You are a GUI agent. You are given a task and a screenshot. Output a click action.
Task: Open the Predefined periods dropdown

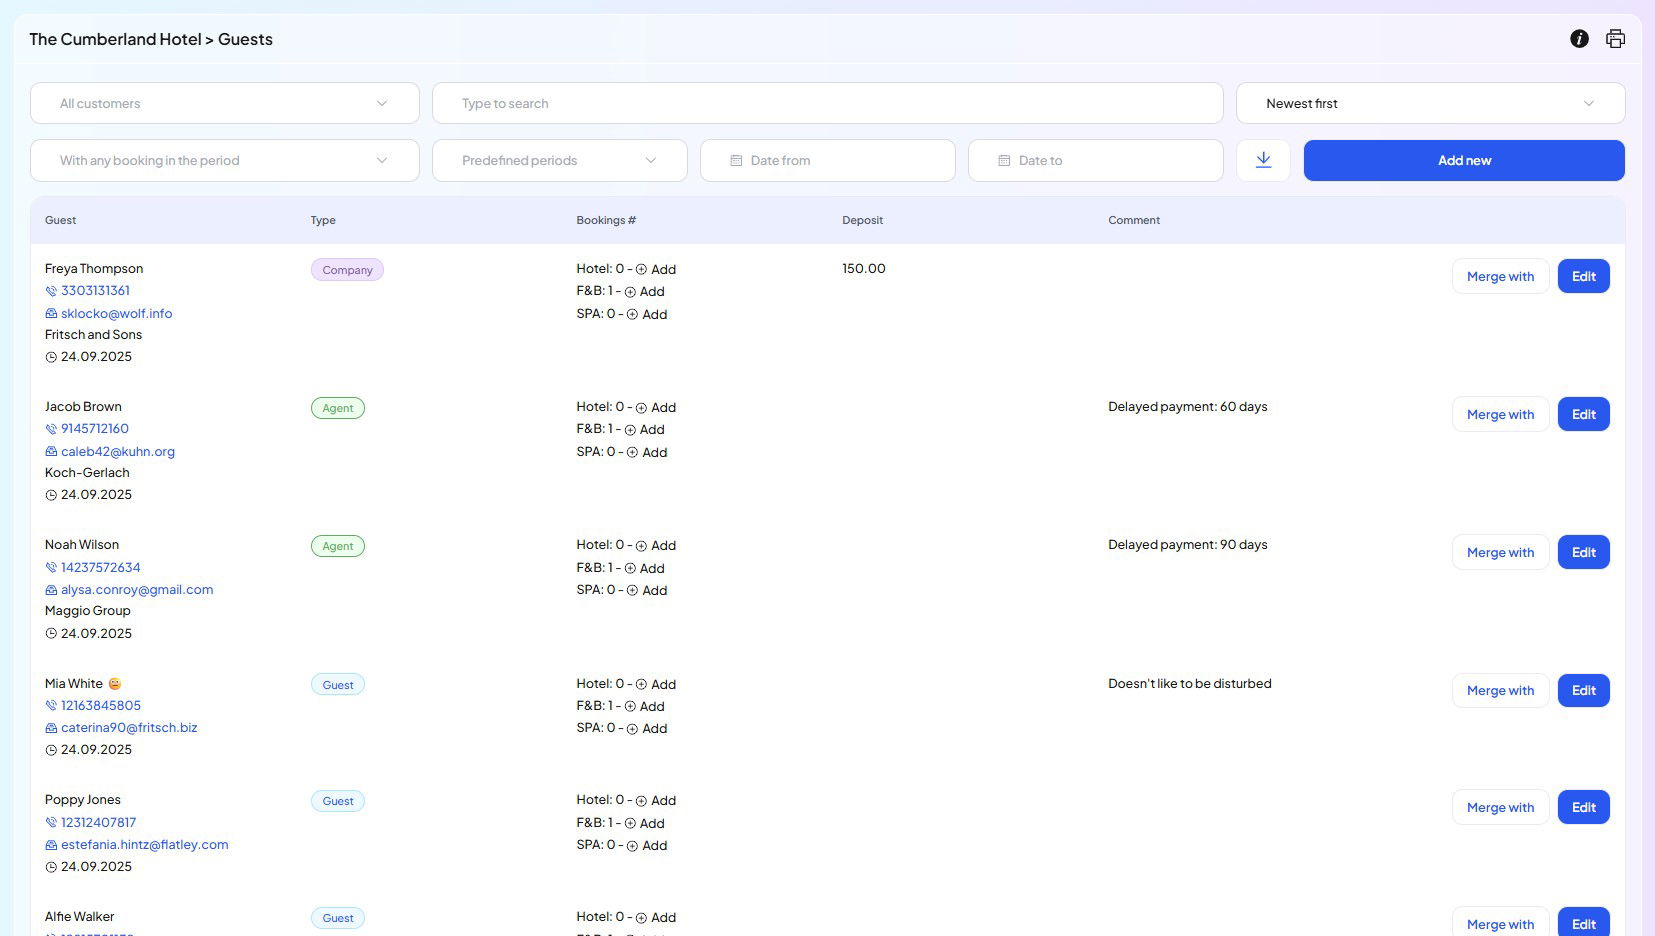pyautogui.click(x=559, y=160)
